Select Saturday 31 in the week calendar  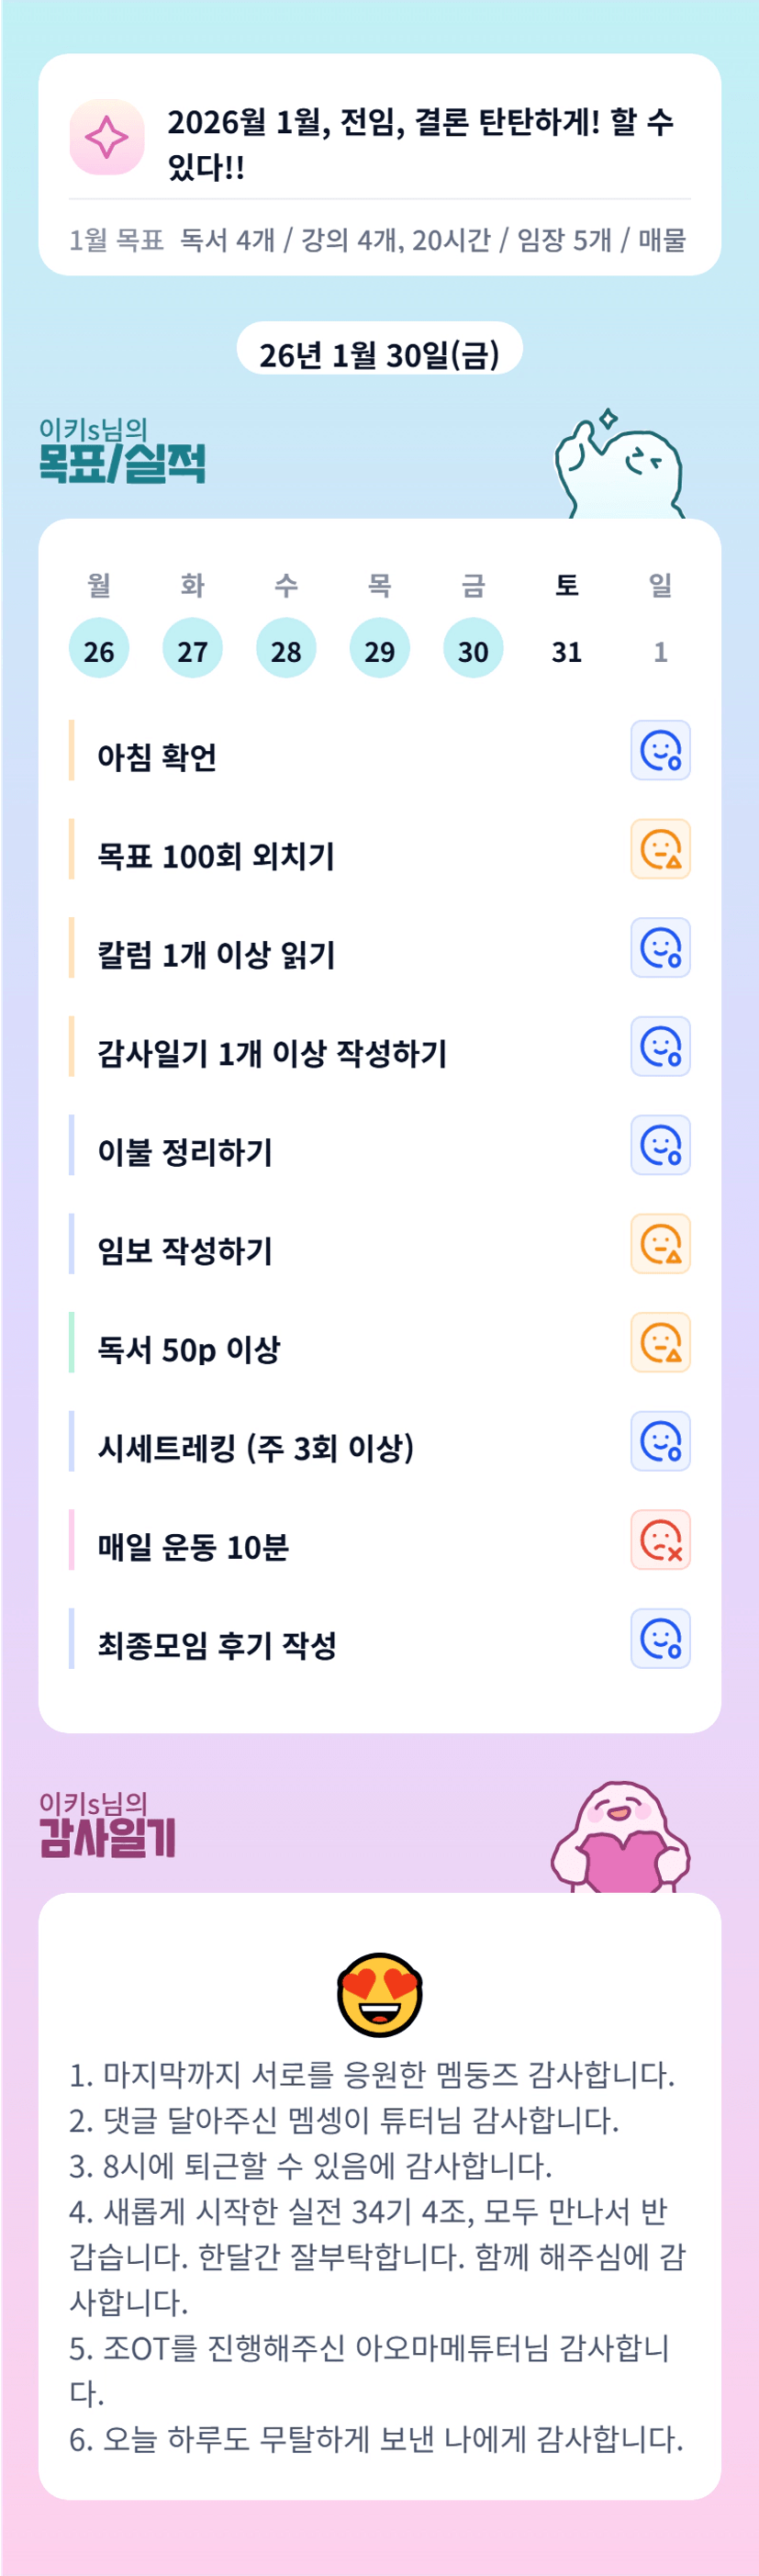(567, 651)
